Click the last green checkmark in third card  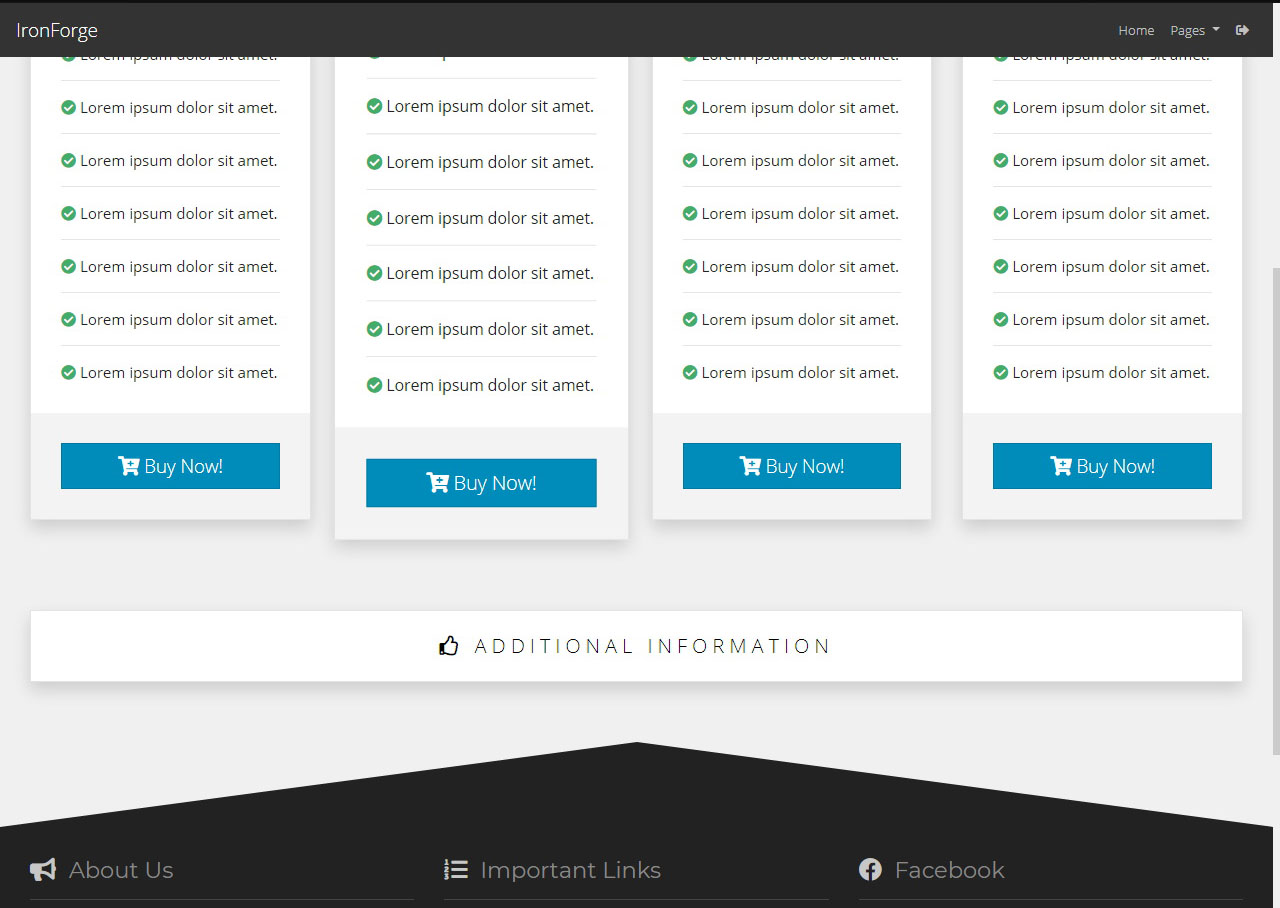coord(690,373)
